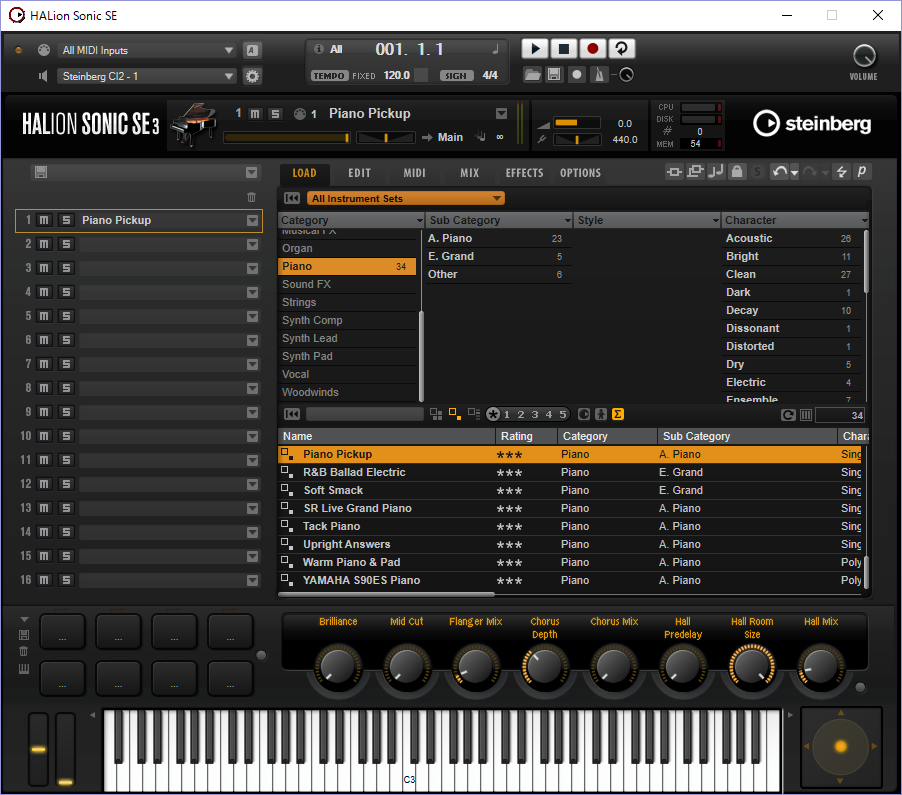The width and height of the screenshot is (902, 795).
Task: Switch to the EDIT tab
Action: [x=359, y=172]
